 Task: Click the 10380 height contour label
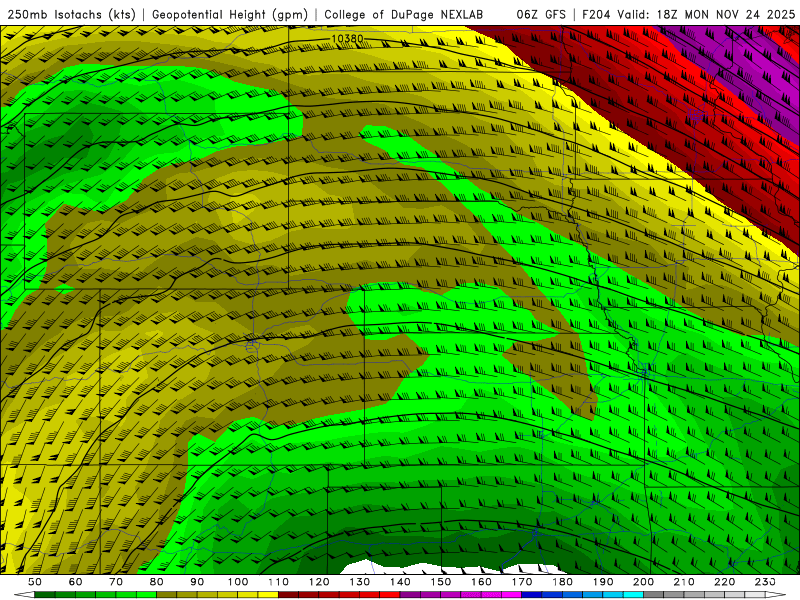pyautogui.click(x=347, y=39)
